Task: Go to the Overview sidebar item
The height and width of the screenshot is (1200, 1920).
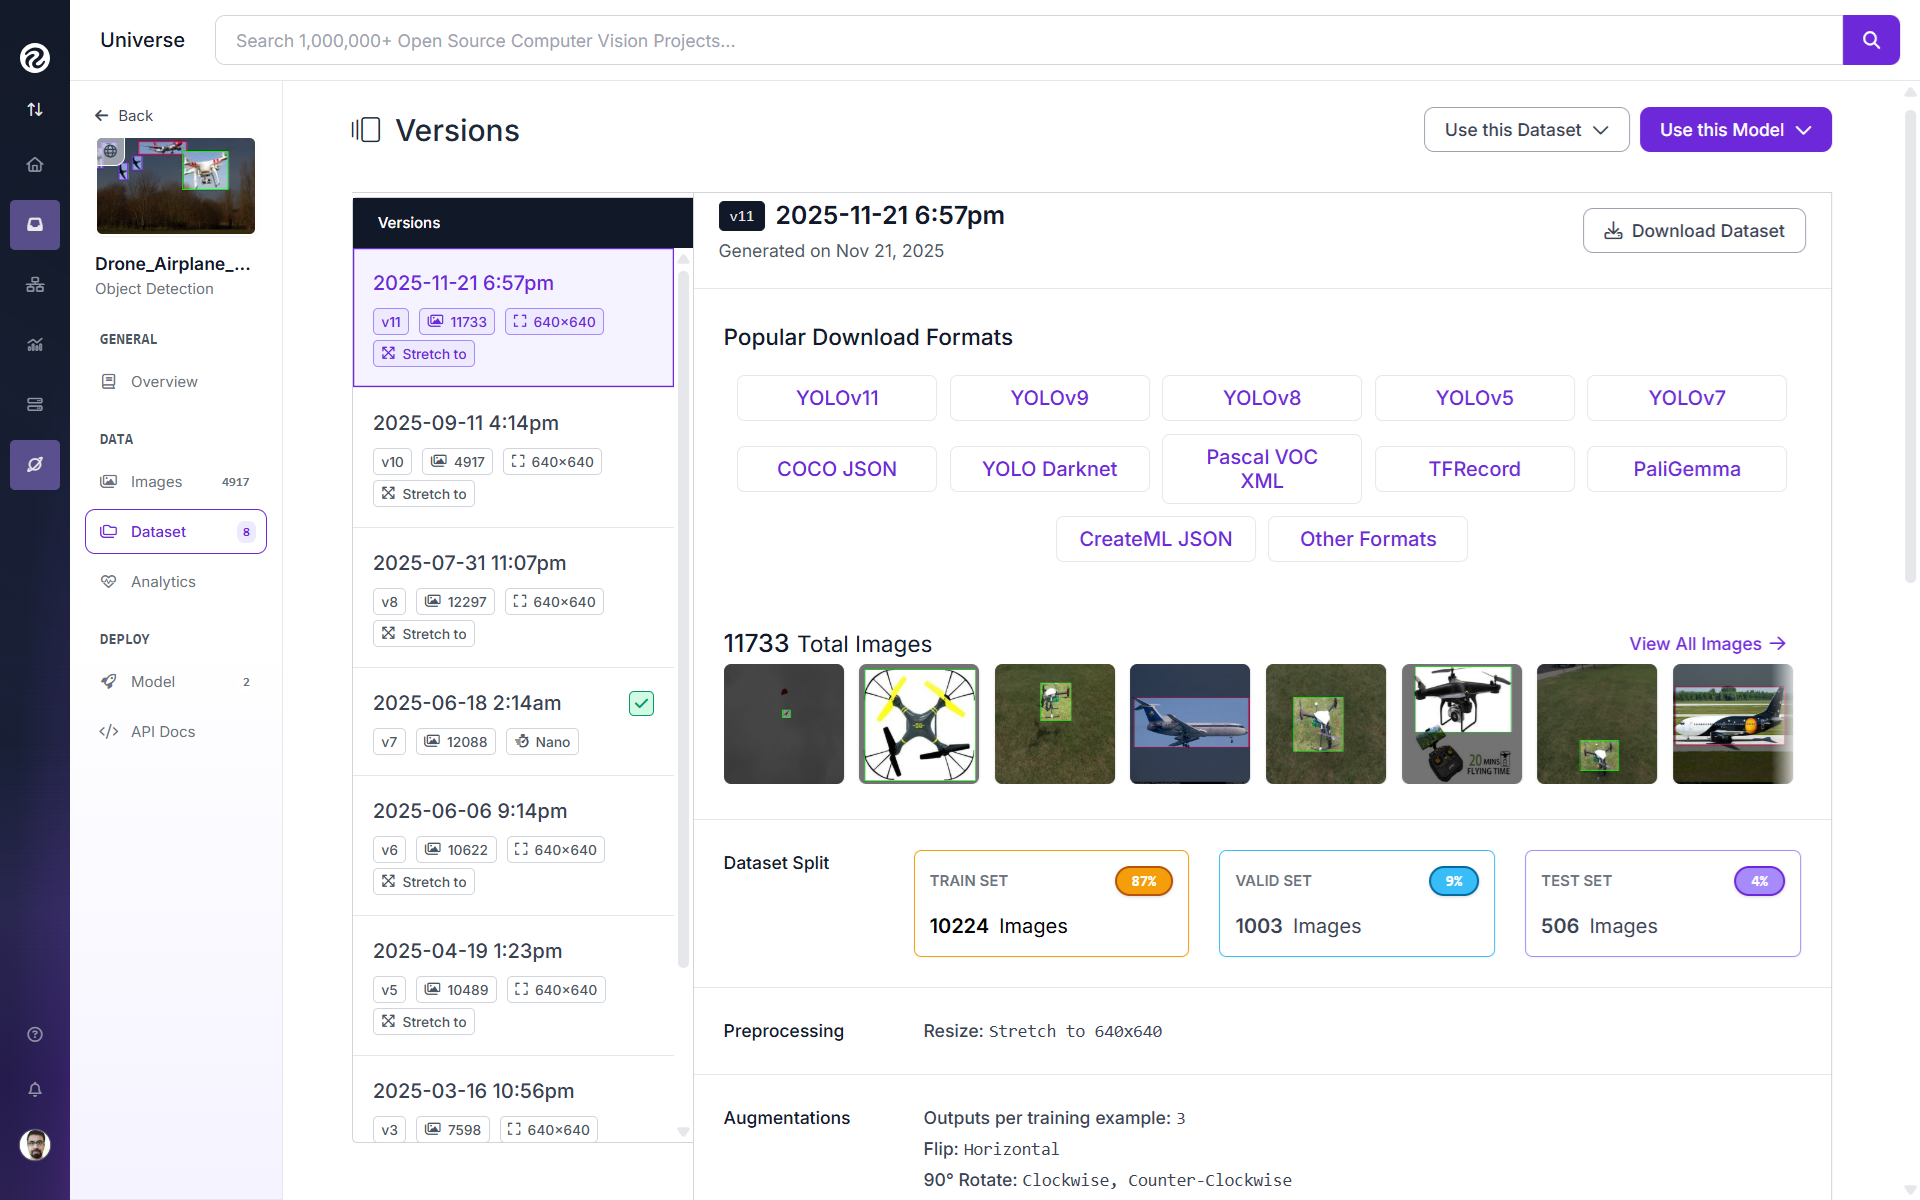Action: tap(164, 381)
